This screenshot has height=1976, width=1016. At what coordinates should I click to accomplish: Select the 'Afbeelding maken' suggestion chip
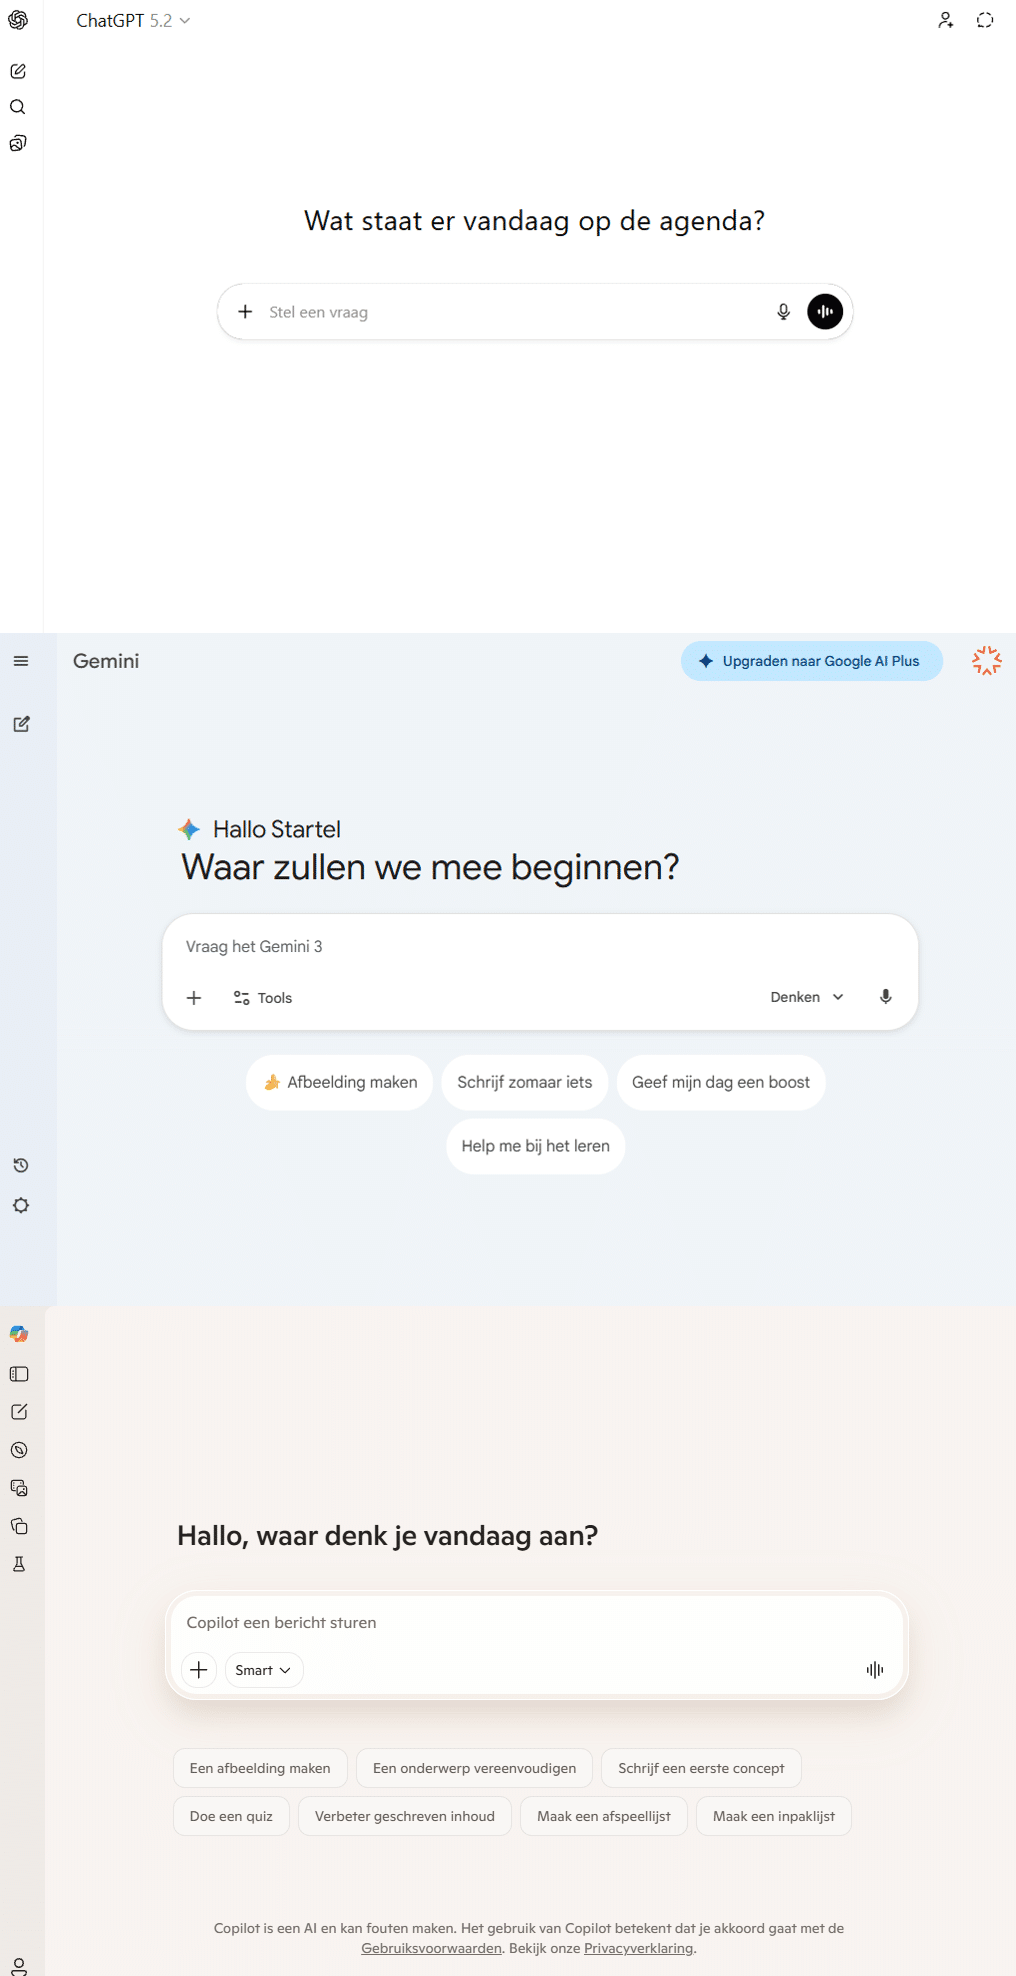(x=340, y=1082)
